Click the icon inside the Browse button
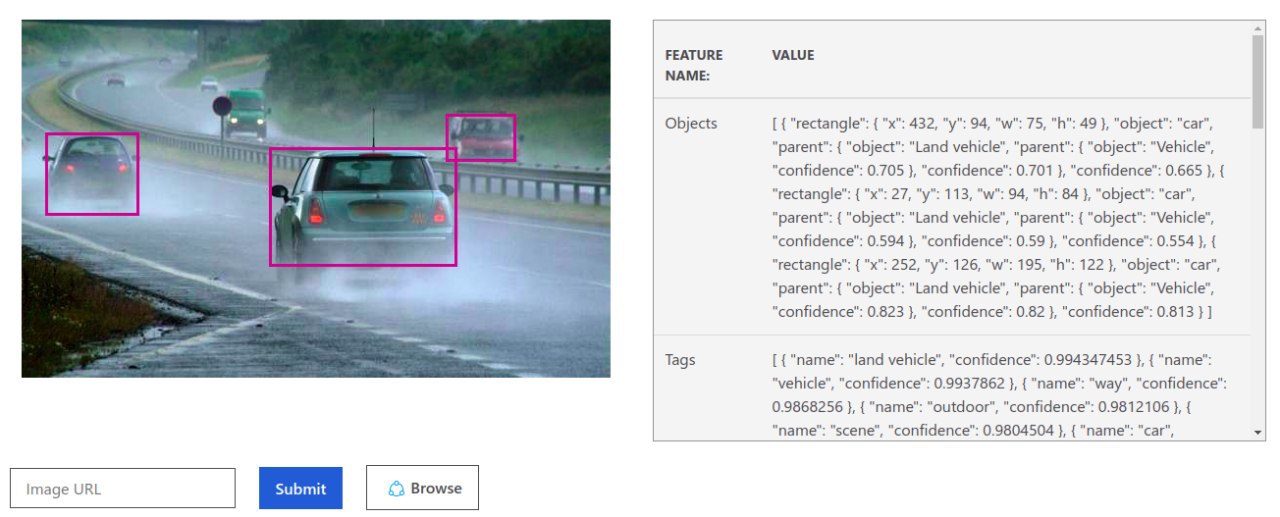1280x517 pixels. pos(396,489)
